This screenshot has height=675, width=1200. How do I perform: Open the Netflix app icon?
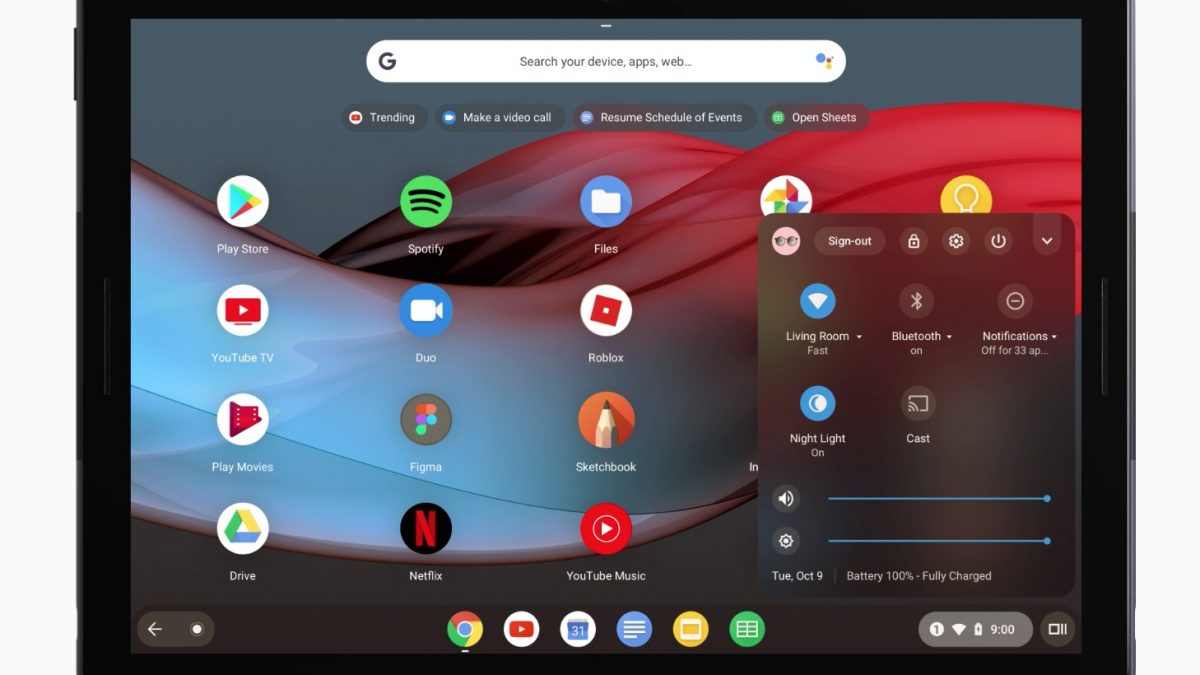tap(425, 529)
